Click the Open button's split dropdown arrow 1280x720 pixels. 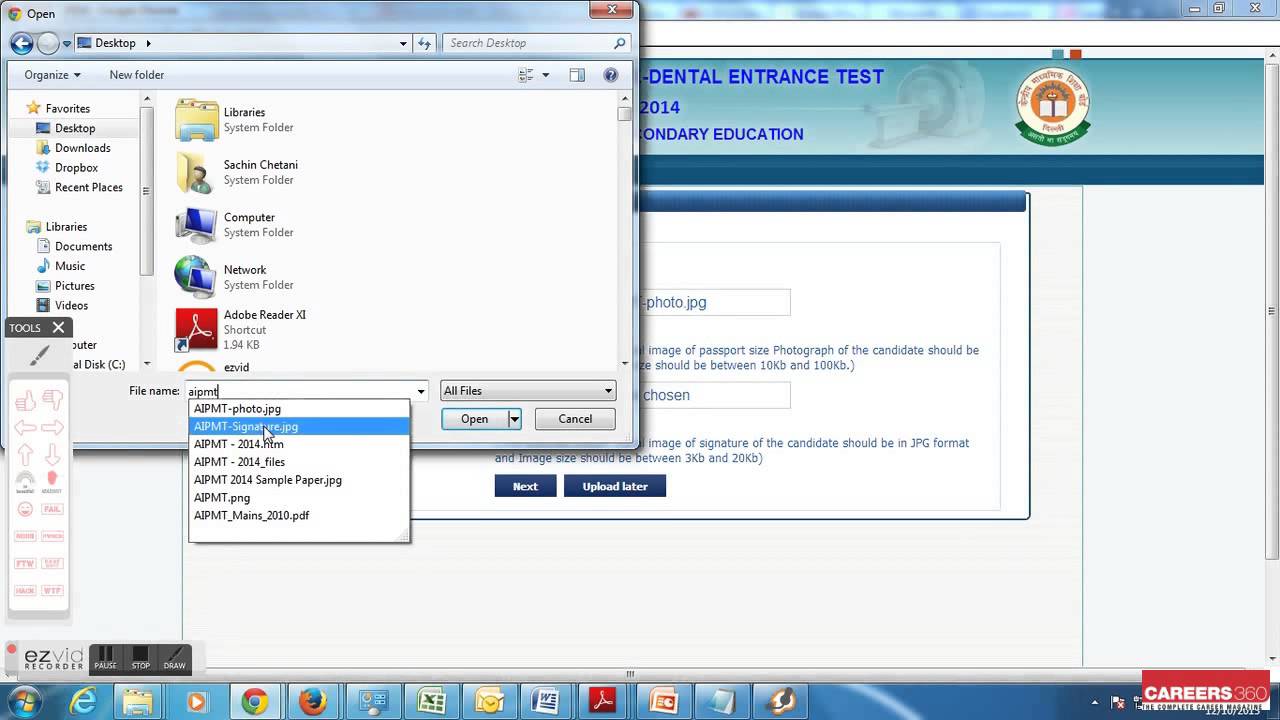click(x=514, y=419)
